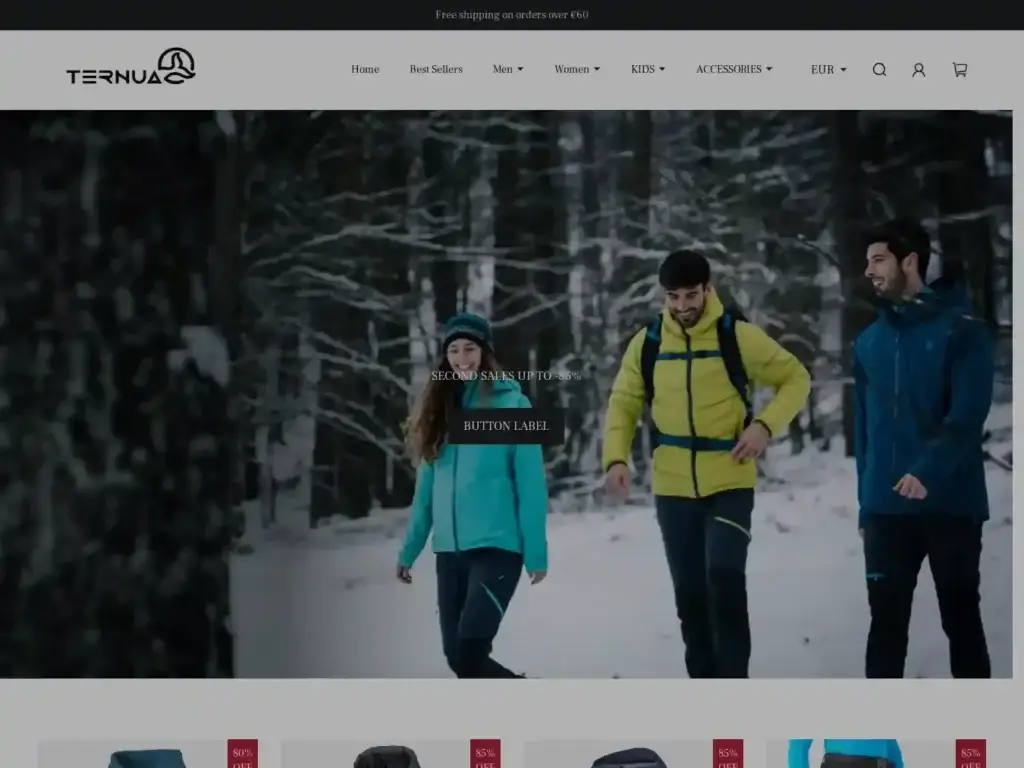Click the Ternua logo

click(x=131, y=67)
